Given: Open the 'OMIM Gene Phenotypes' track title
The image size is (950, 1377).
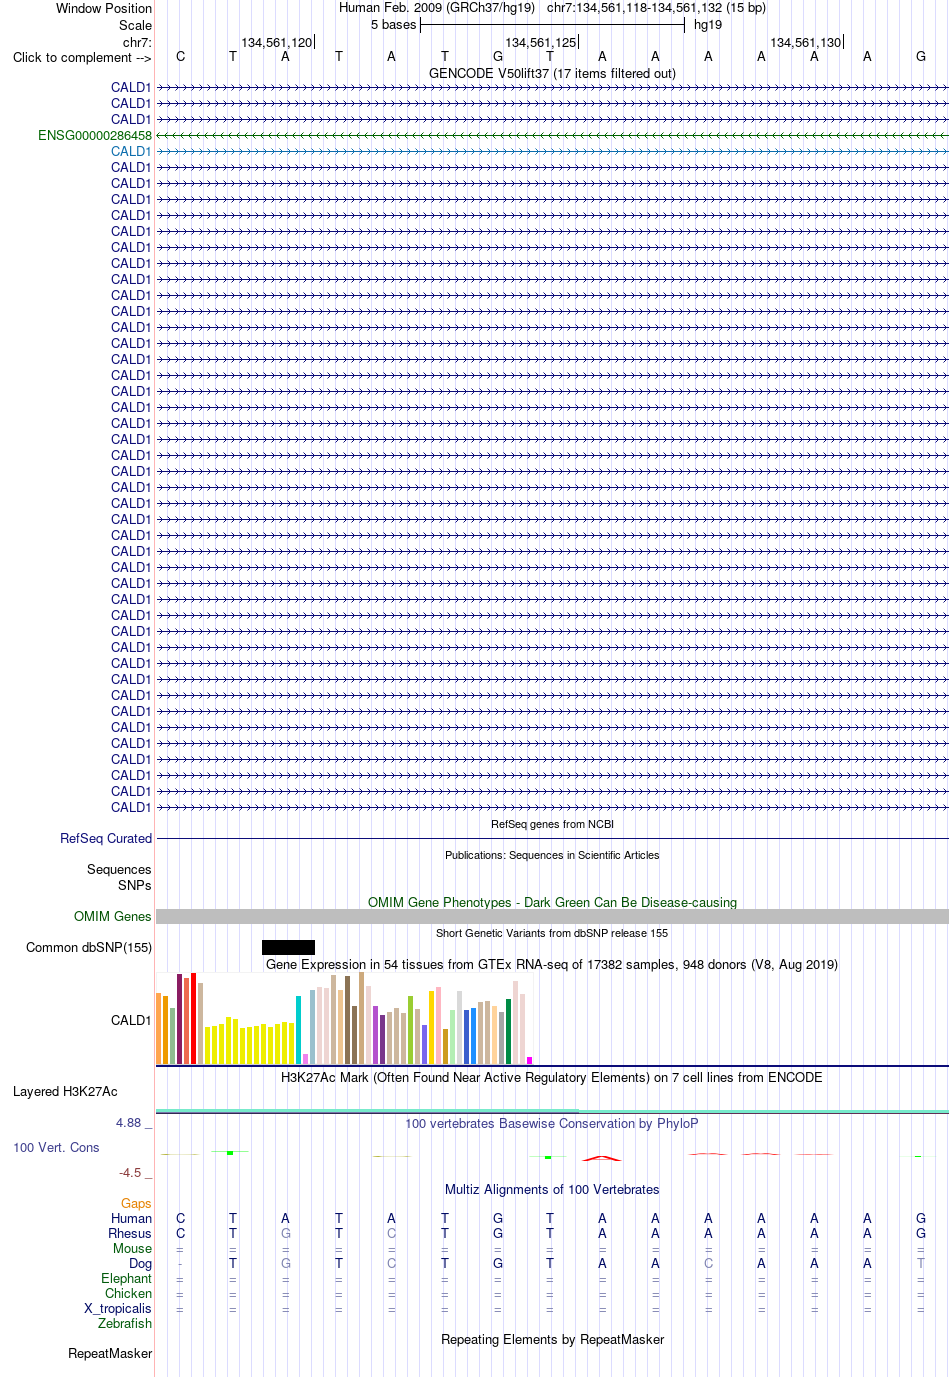Looking at the screenshot, I should (552, 902).
